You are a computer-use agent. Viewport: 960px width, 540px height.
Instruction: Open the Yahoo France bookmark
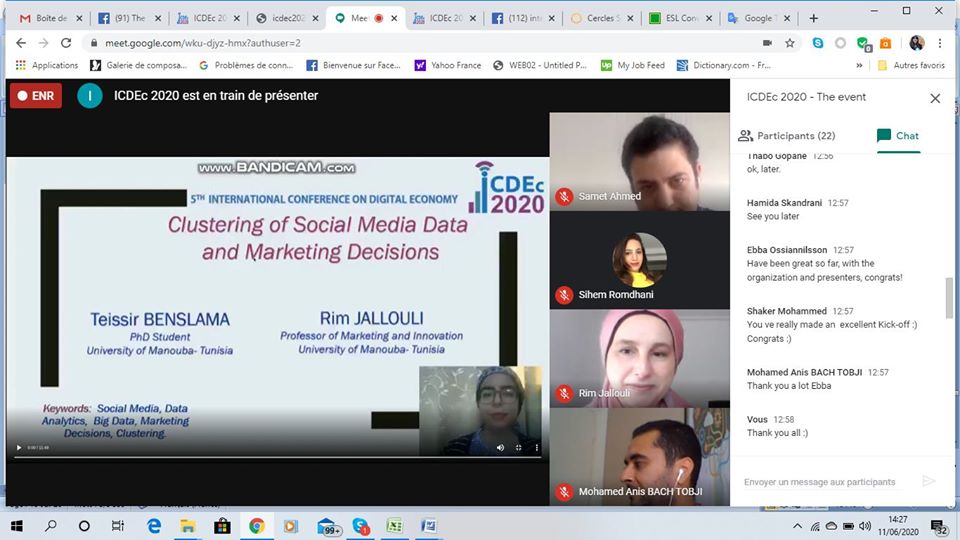[x=448, y=65]
